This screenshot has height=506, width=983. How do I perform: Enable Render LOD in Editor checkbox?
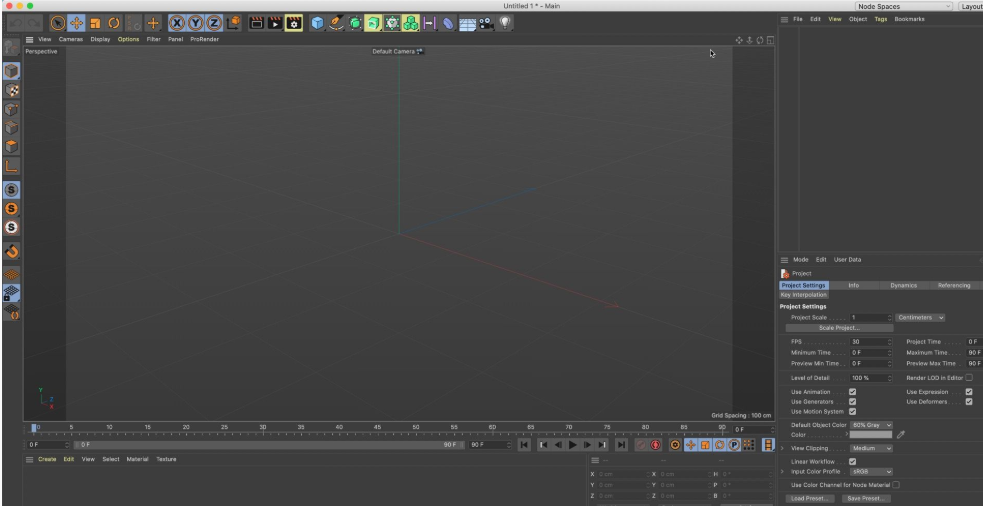click(x=969, y=378)
